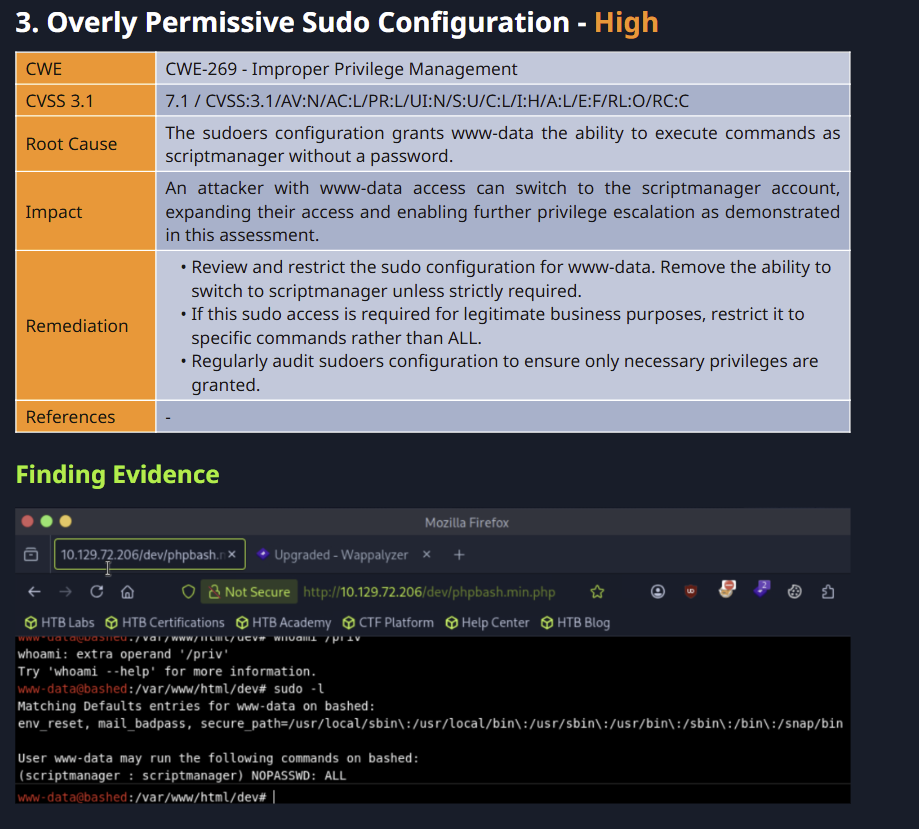Click the Not Secure site info badge

249,592
